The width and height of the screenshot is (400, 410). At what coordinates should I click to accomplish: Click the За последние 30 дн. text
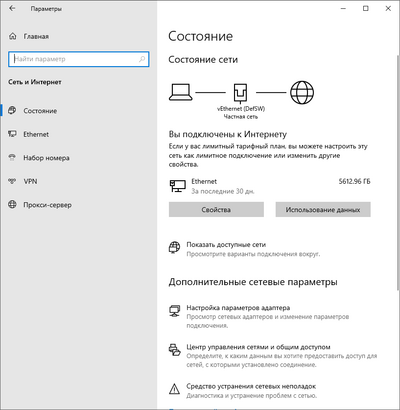click(x=223, y=191)
